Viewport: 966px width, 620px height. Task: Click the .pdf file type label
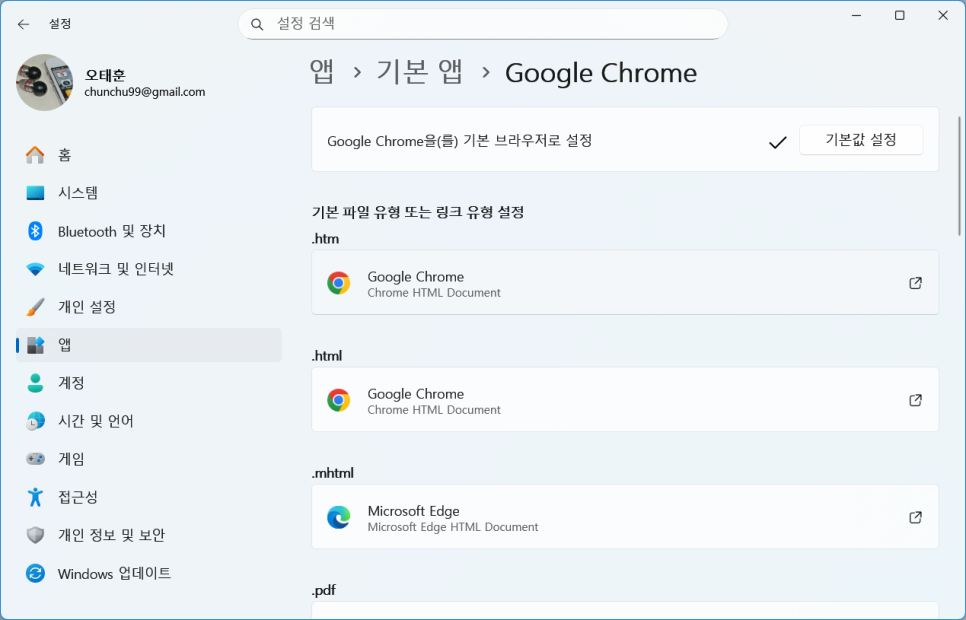[324, 590]
